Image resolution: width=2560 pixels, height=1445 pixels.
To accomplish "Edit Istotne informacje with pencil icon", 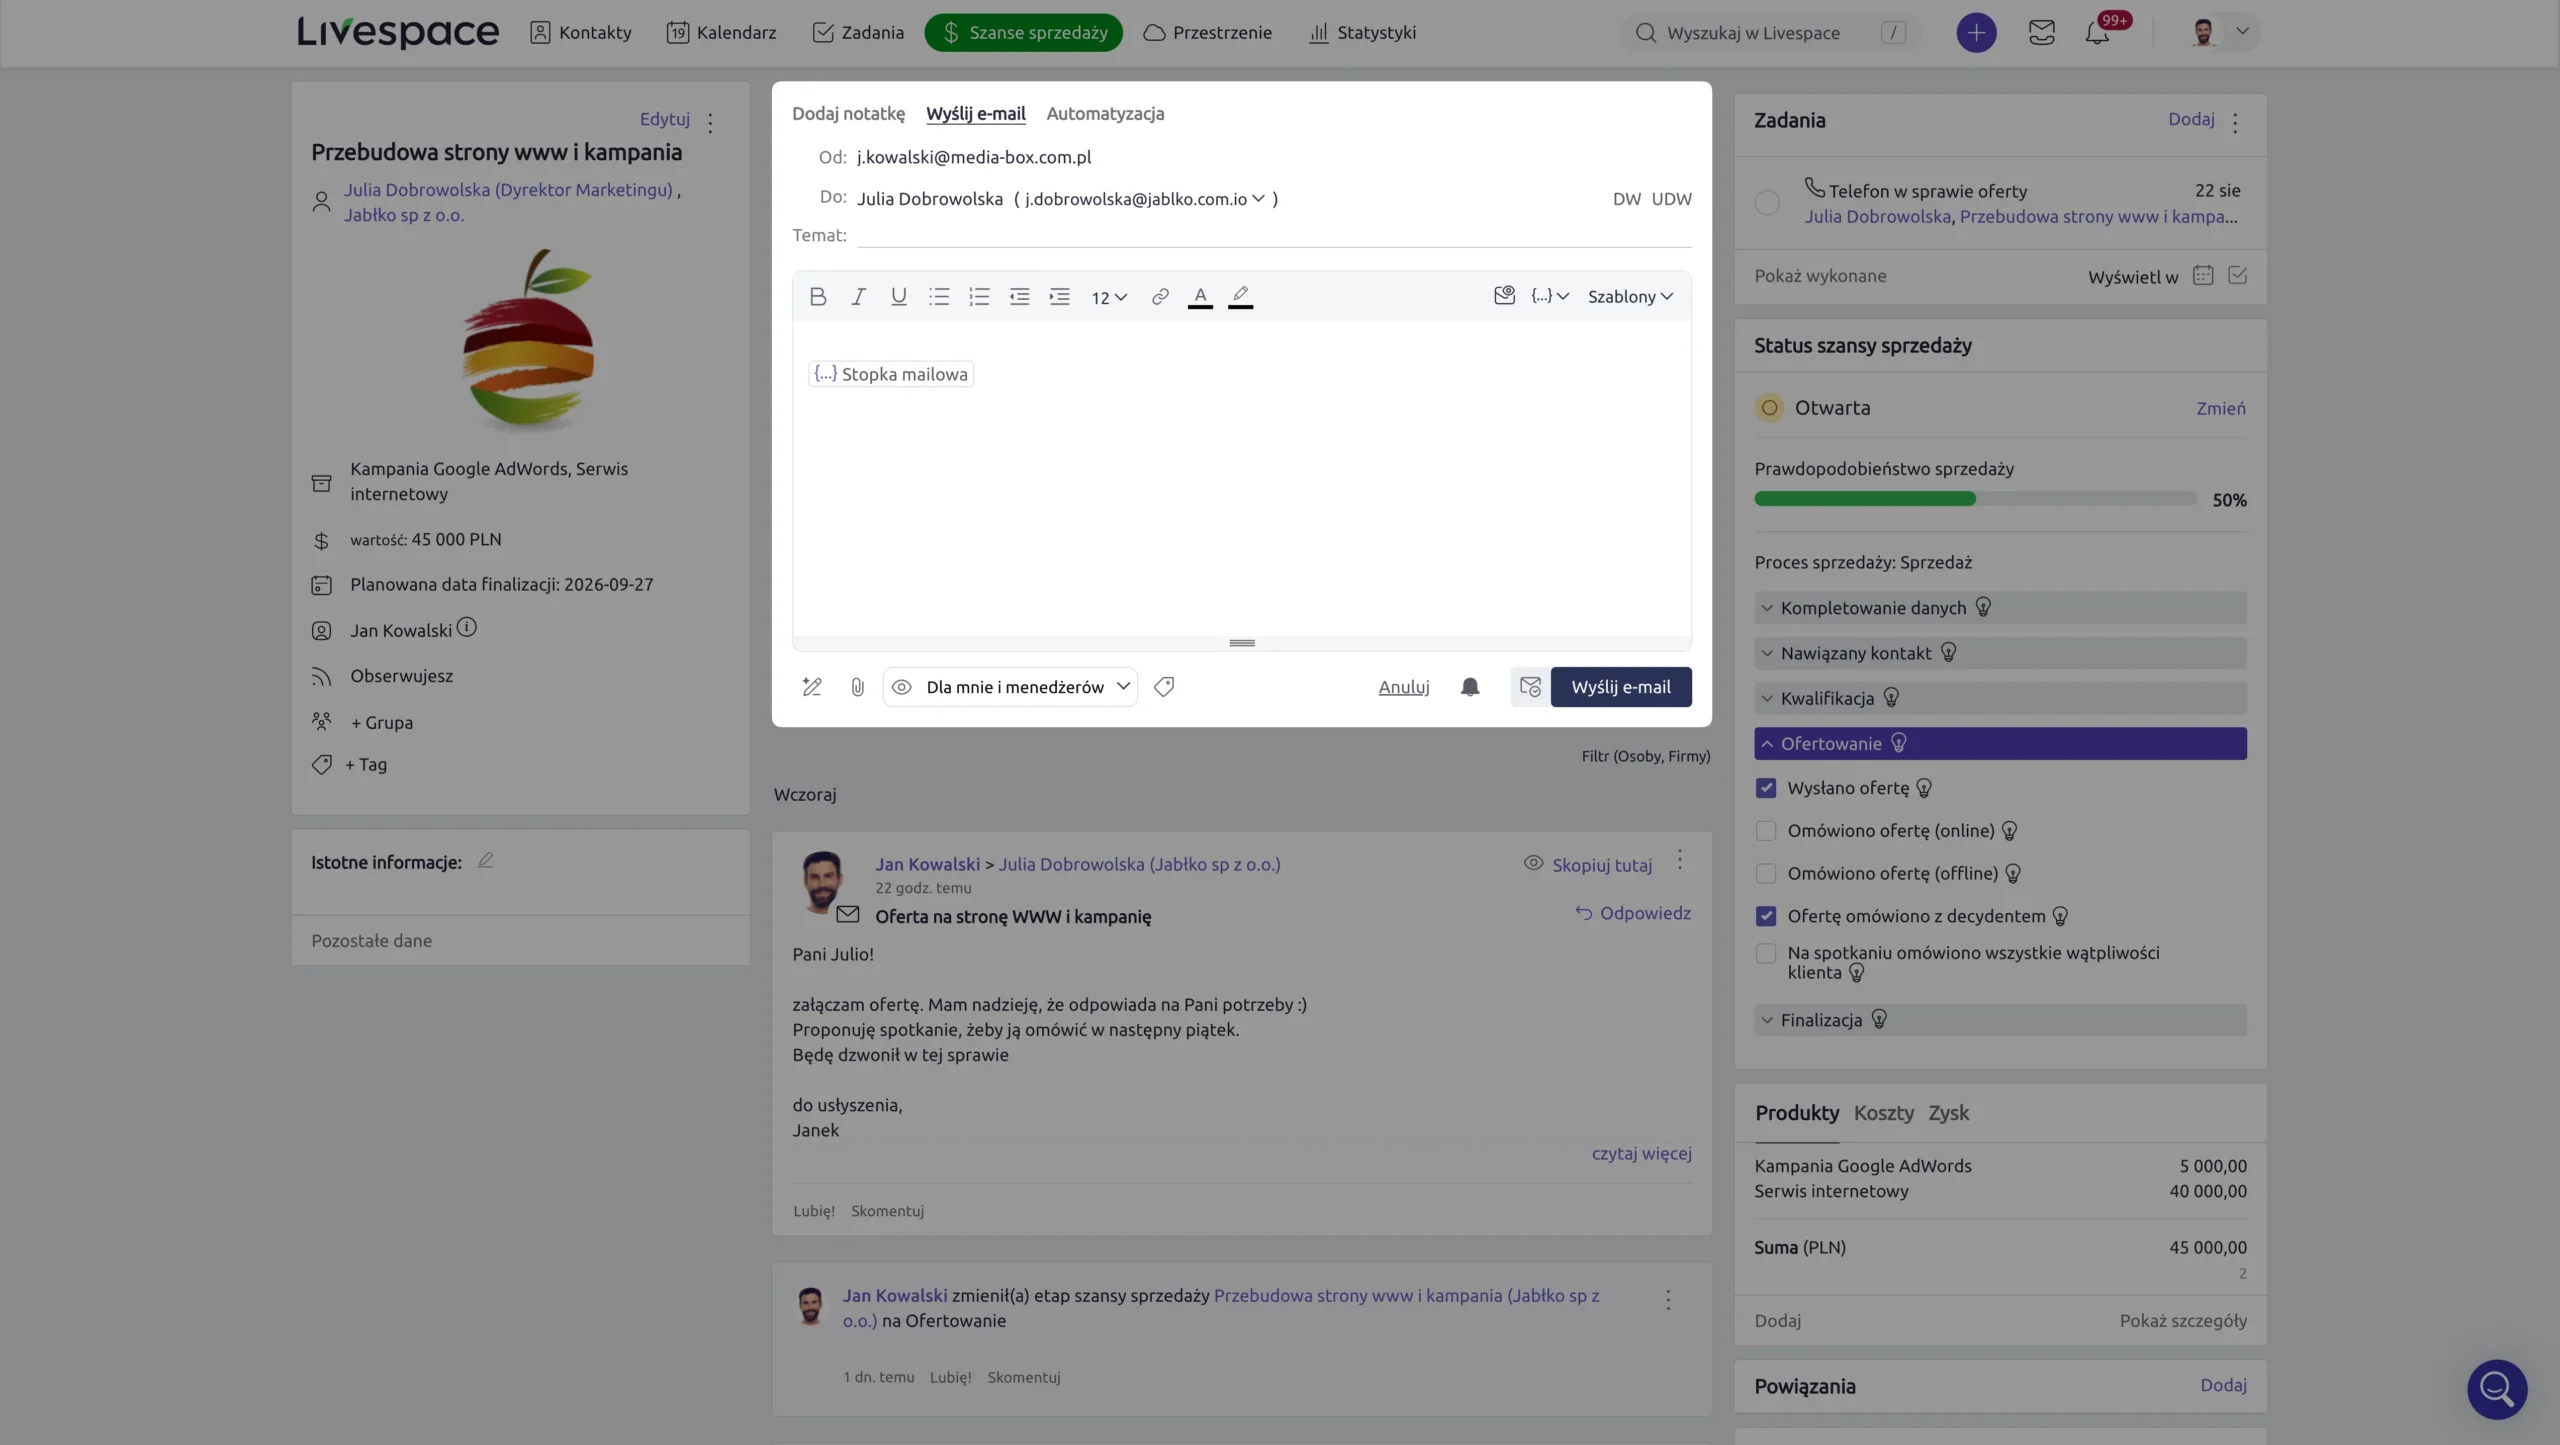I will click(485, 861).
